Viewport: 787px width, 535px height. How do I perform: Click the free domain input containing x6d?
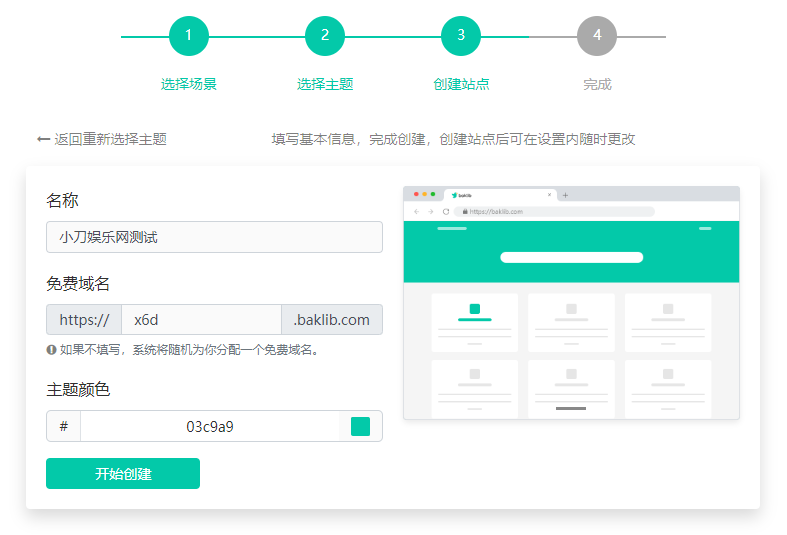coord(201,320)
